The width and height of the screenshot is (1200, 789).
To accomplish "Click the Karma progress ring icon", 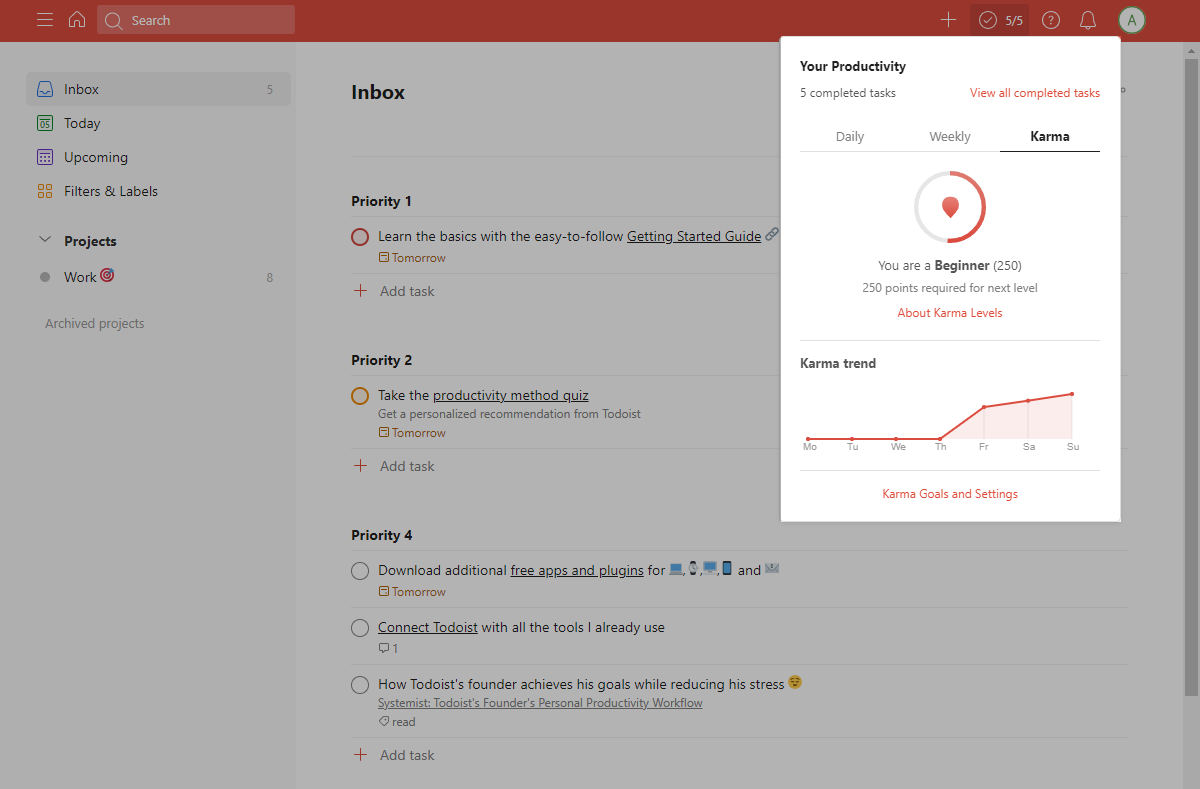I will point(950,207).
